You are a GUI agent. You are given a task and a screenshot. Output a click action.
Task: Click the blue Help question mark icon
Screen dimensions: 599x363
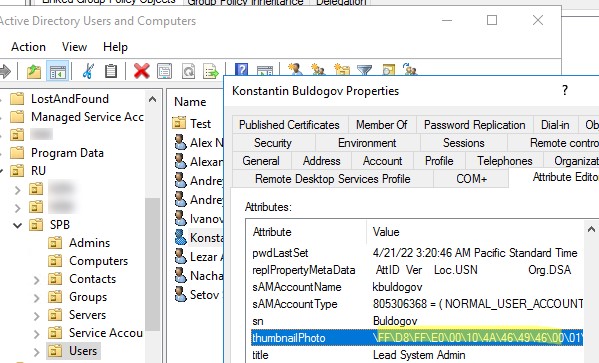click(x=241, y=69)
